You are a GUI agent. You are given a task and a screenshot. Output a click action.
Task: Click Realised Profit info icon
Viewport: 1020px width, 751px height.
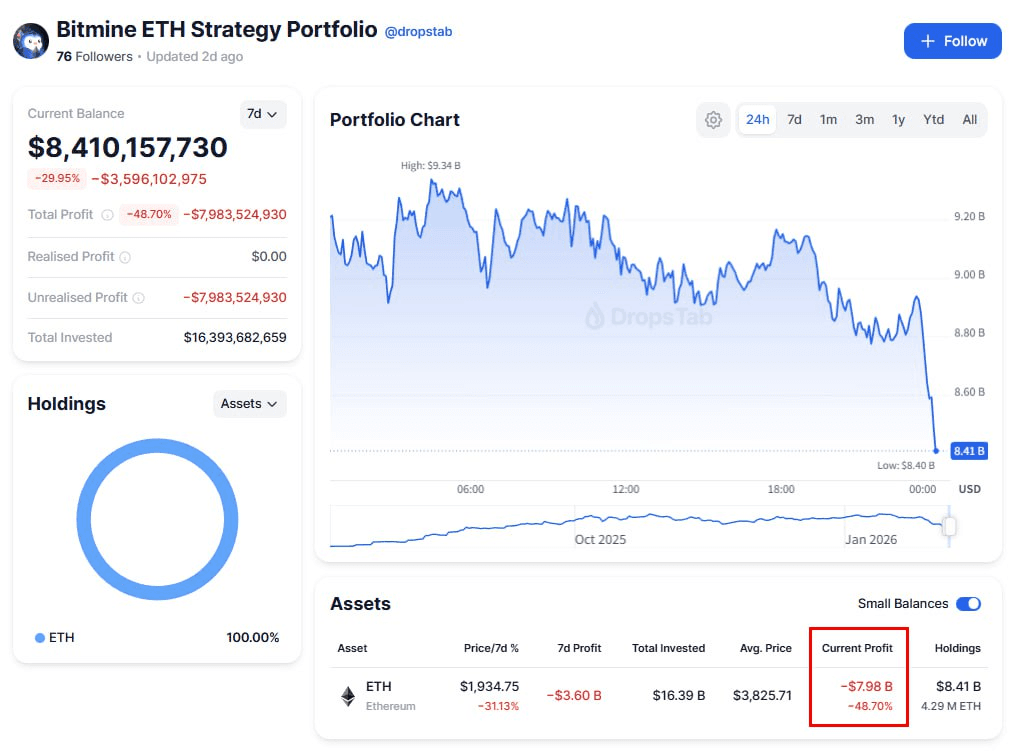click(x=125, y=257)
